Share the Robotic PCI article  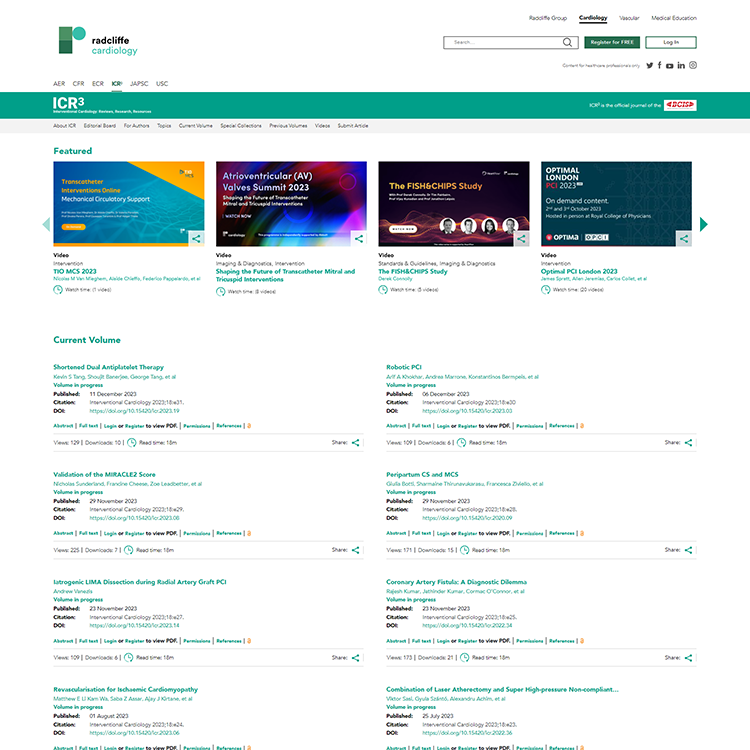[688, 442]
